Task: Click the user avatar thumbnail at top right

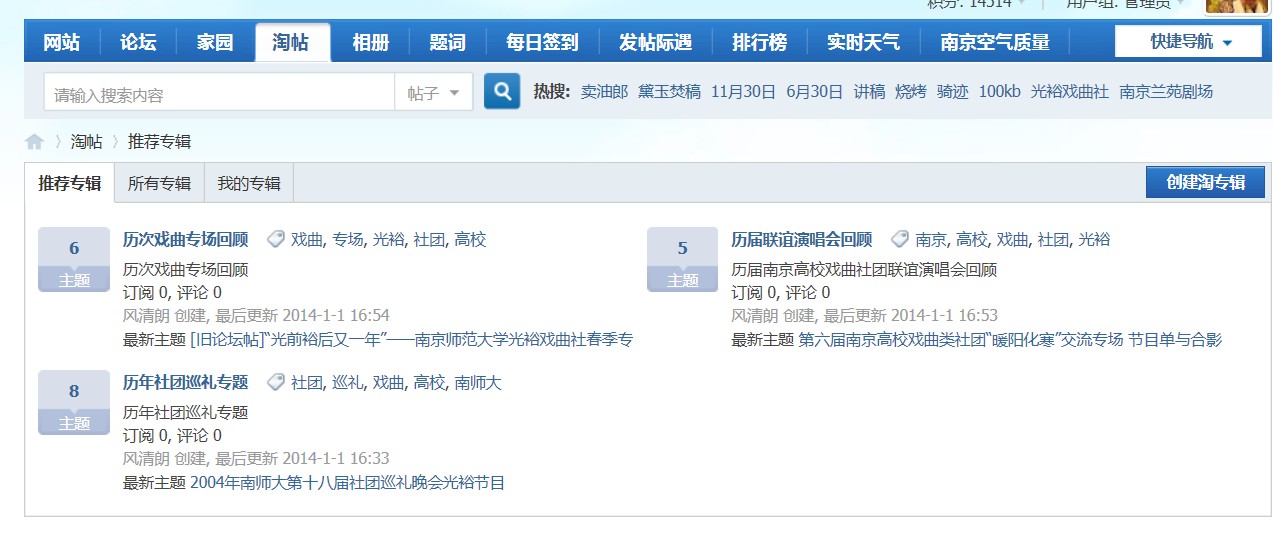Action: pyautogui.click(x=1238, y=5)
